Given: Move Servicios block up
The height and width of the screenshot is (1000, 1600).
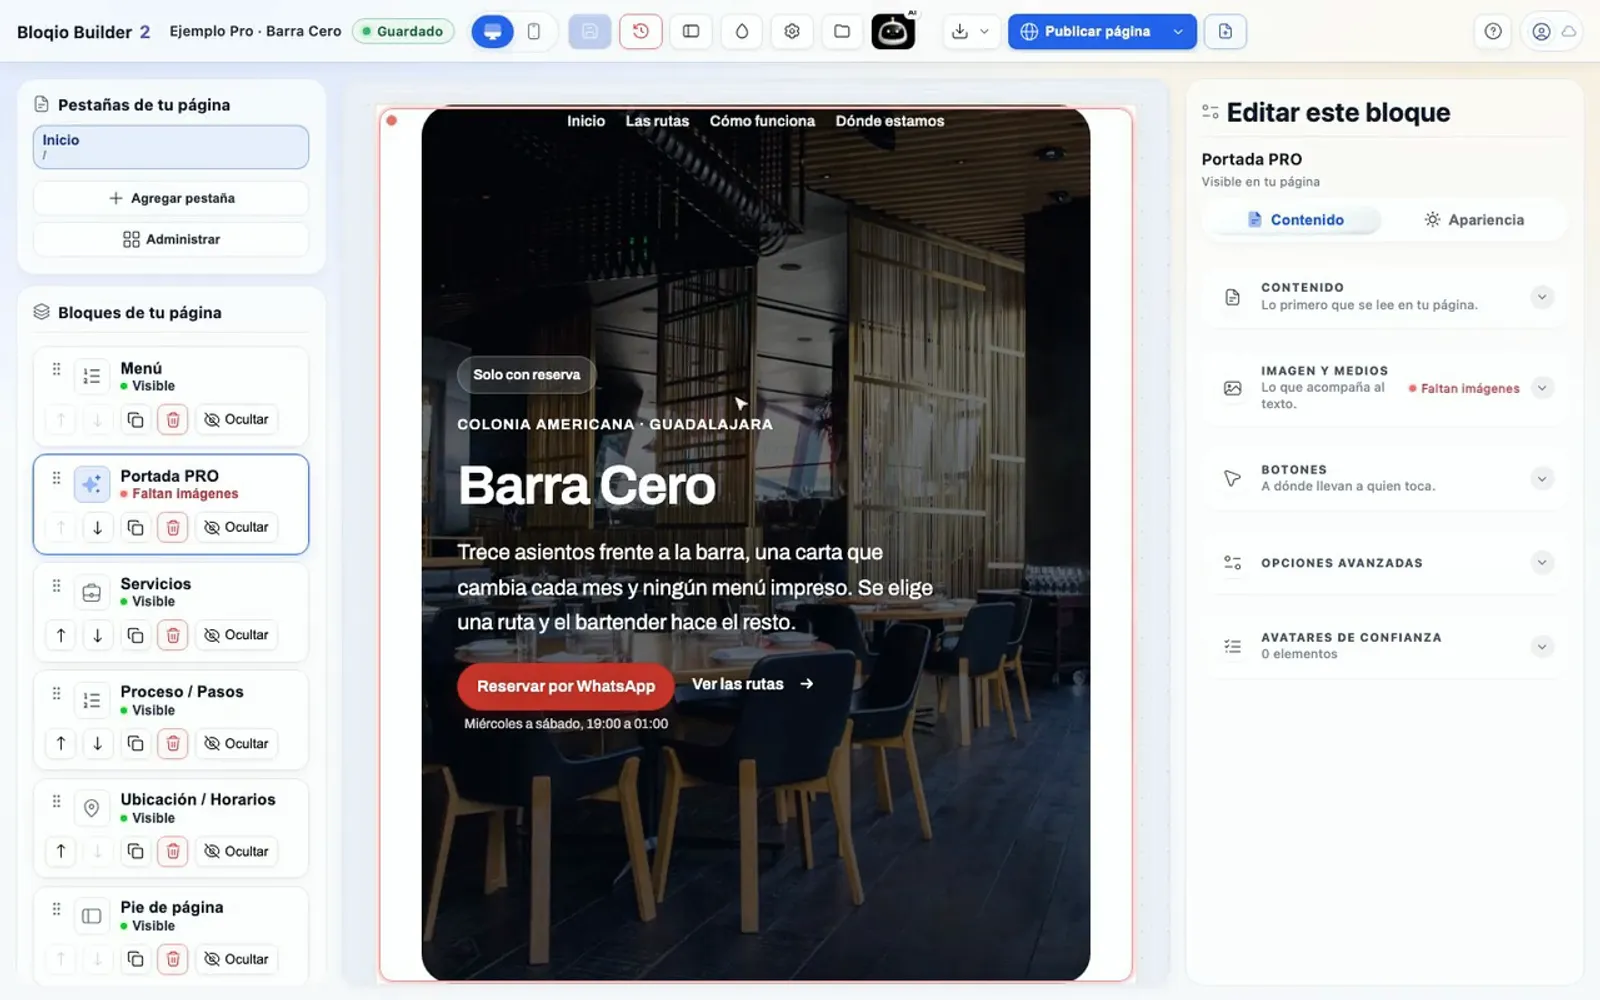Looking at the screenshot, I should point(61,636).
